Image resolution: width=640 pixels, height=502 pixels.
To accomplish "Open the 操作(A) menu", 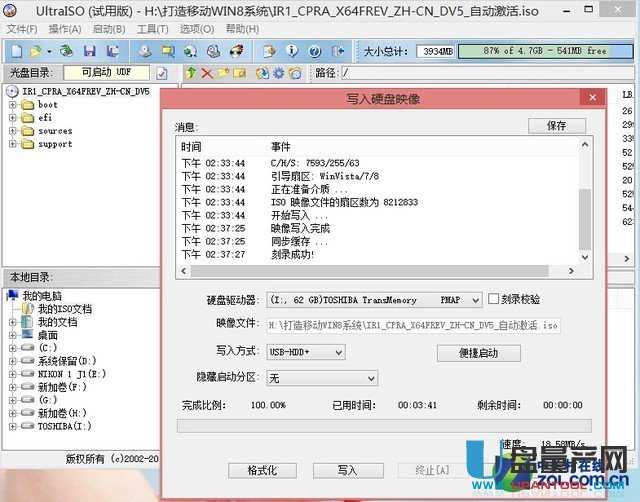I will point(65,29).
